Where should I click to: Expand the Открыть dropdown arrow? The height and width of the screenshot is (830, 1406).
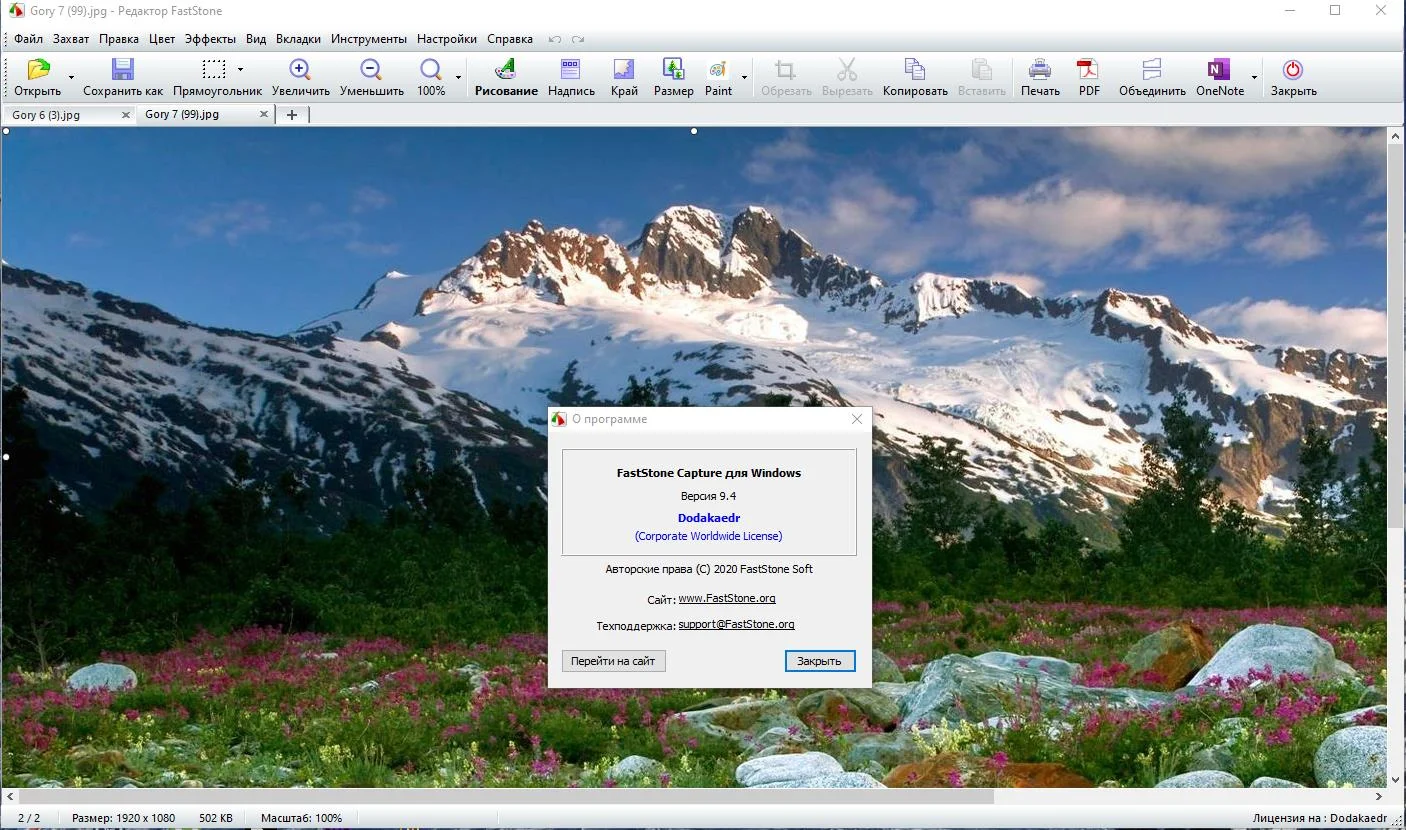click(71, 77)
